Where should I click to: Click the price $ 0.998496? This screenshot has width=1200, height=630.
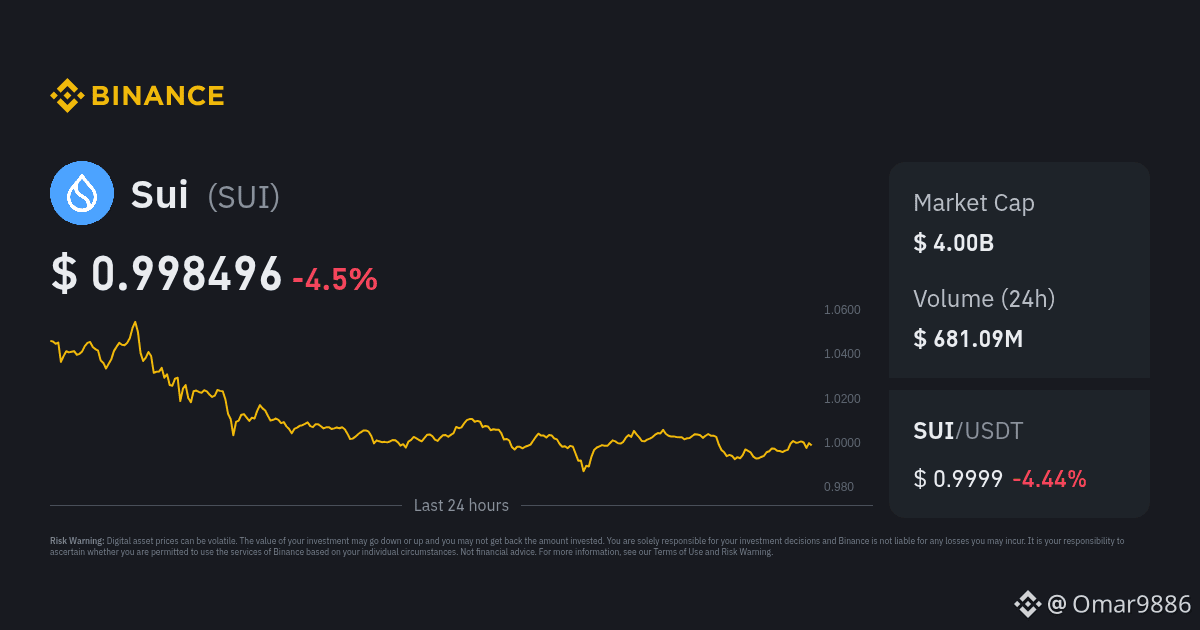tap(167, 275)
